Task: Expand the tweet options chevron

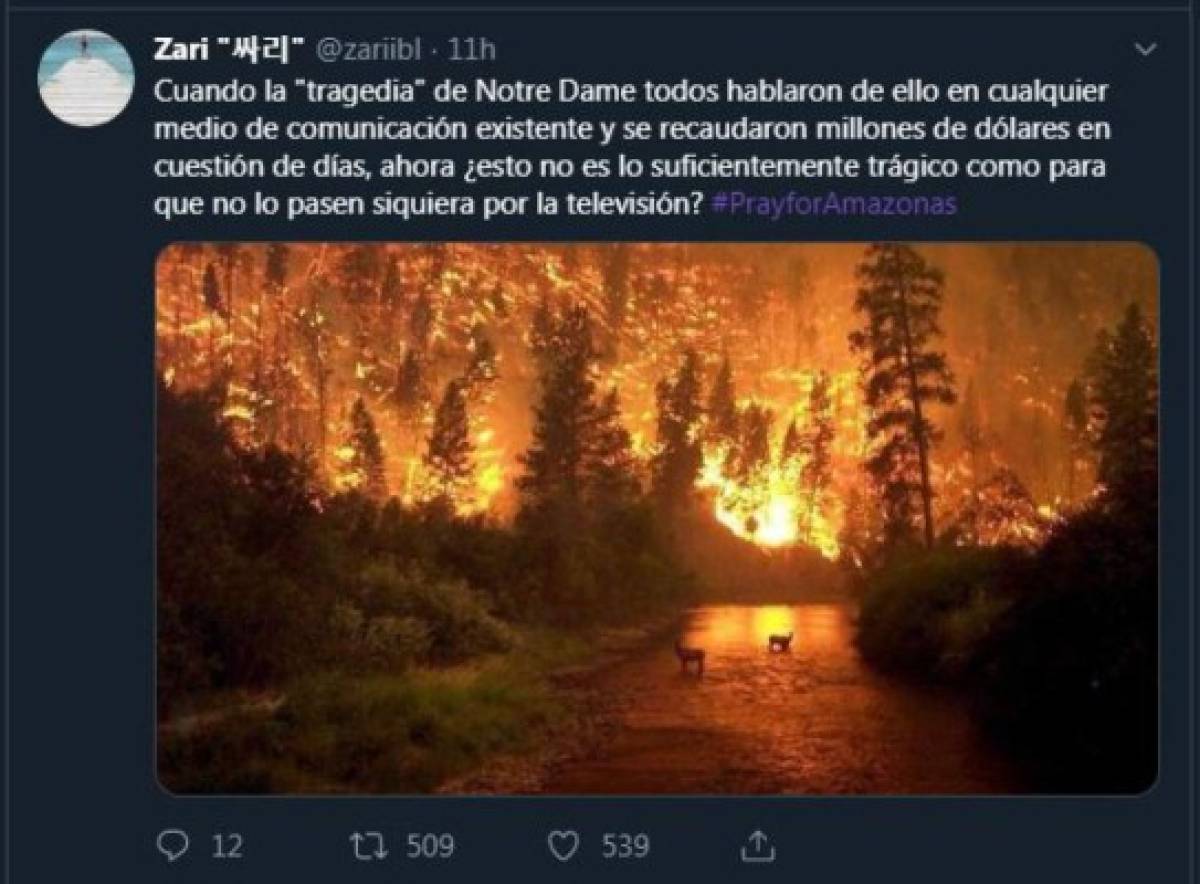Action: [1146, 49]
